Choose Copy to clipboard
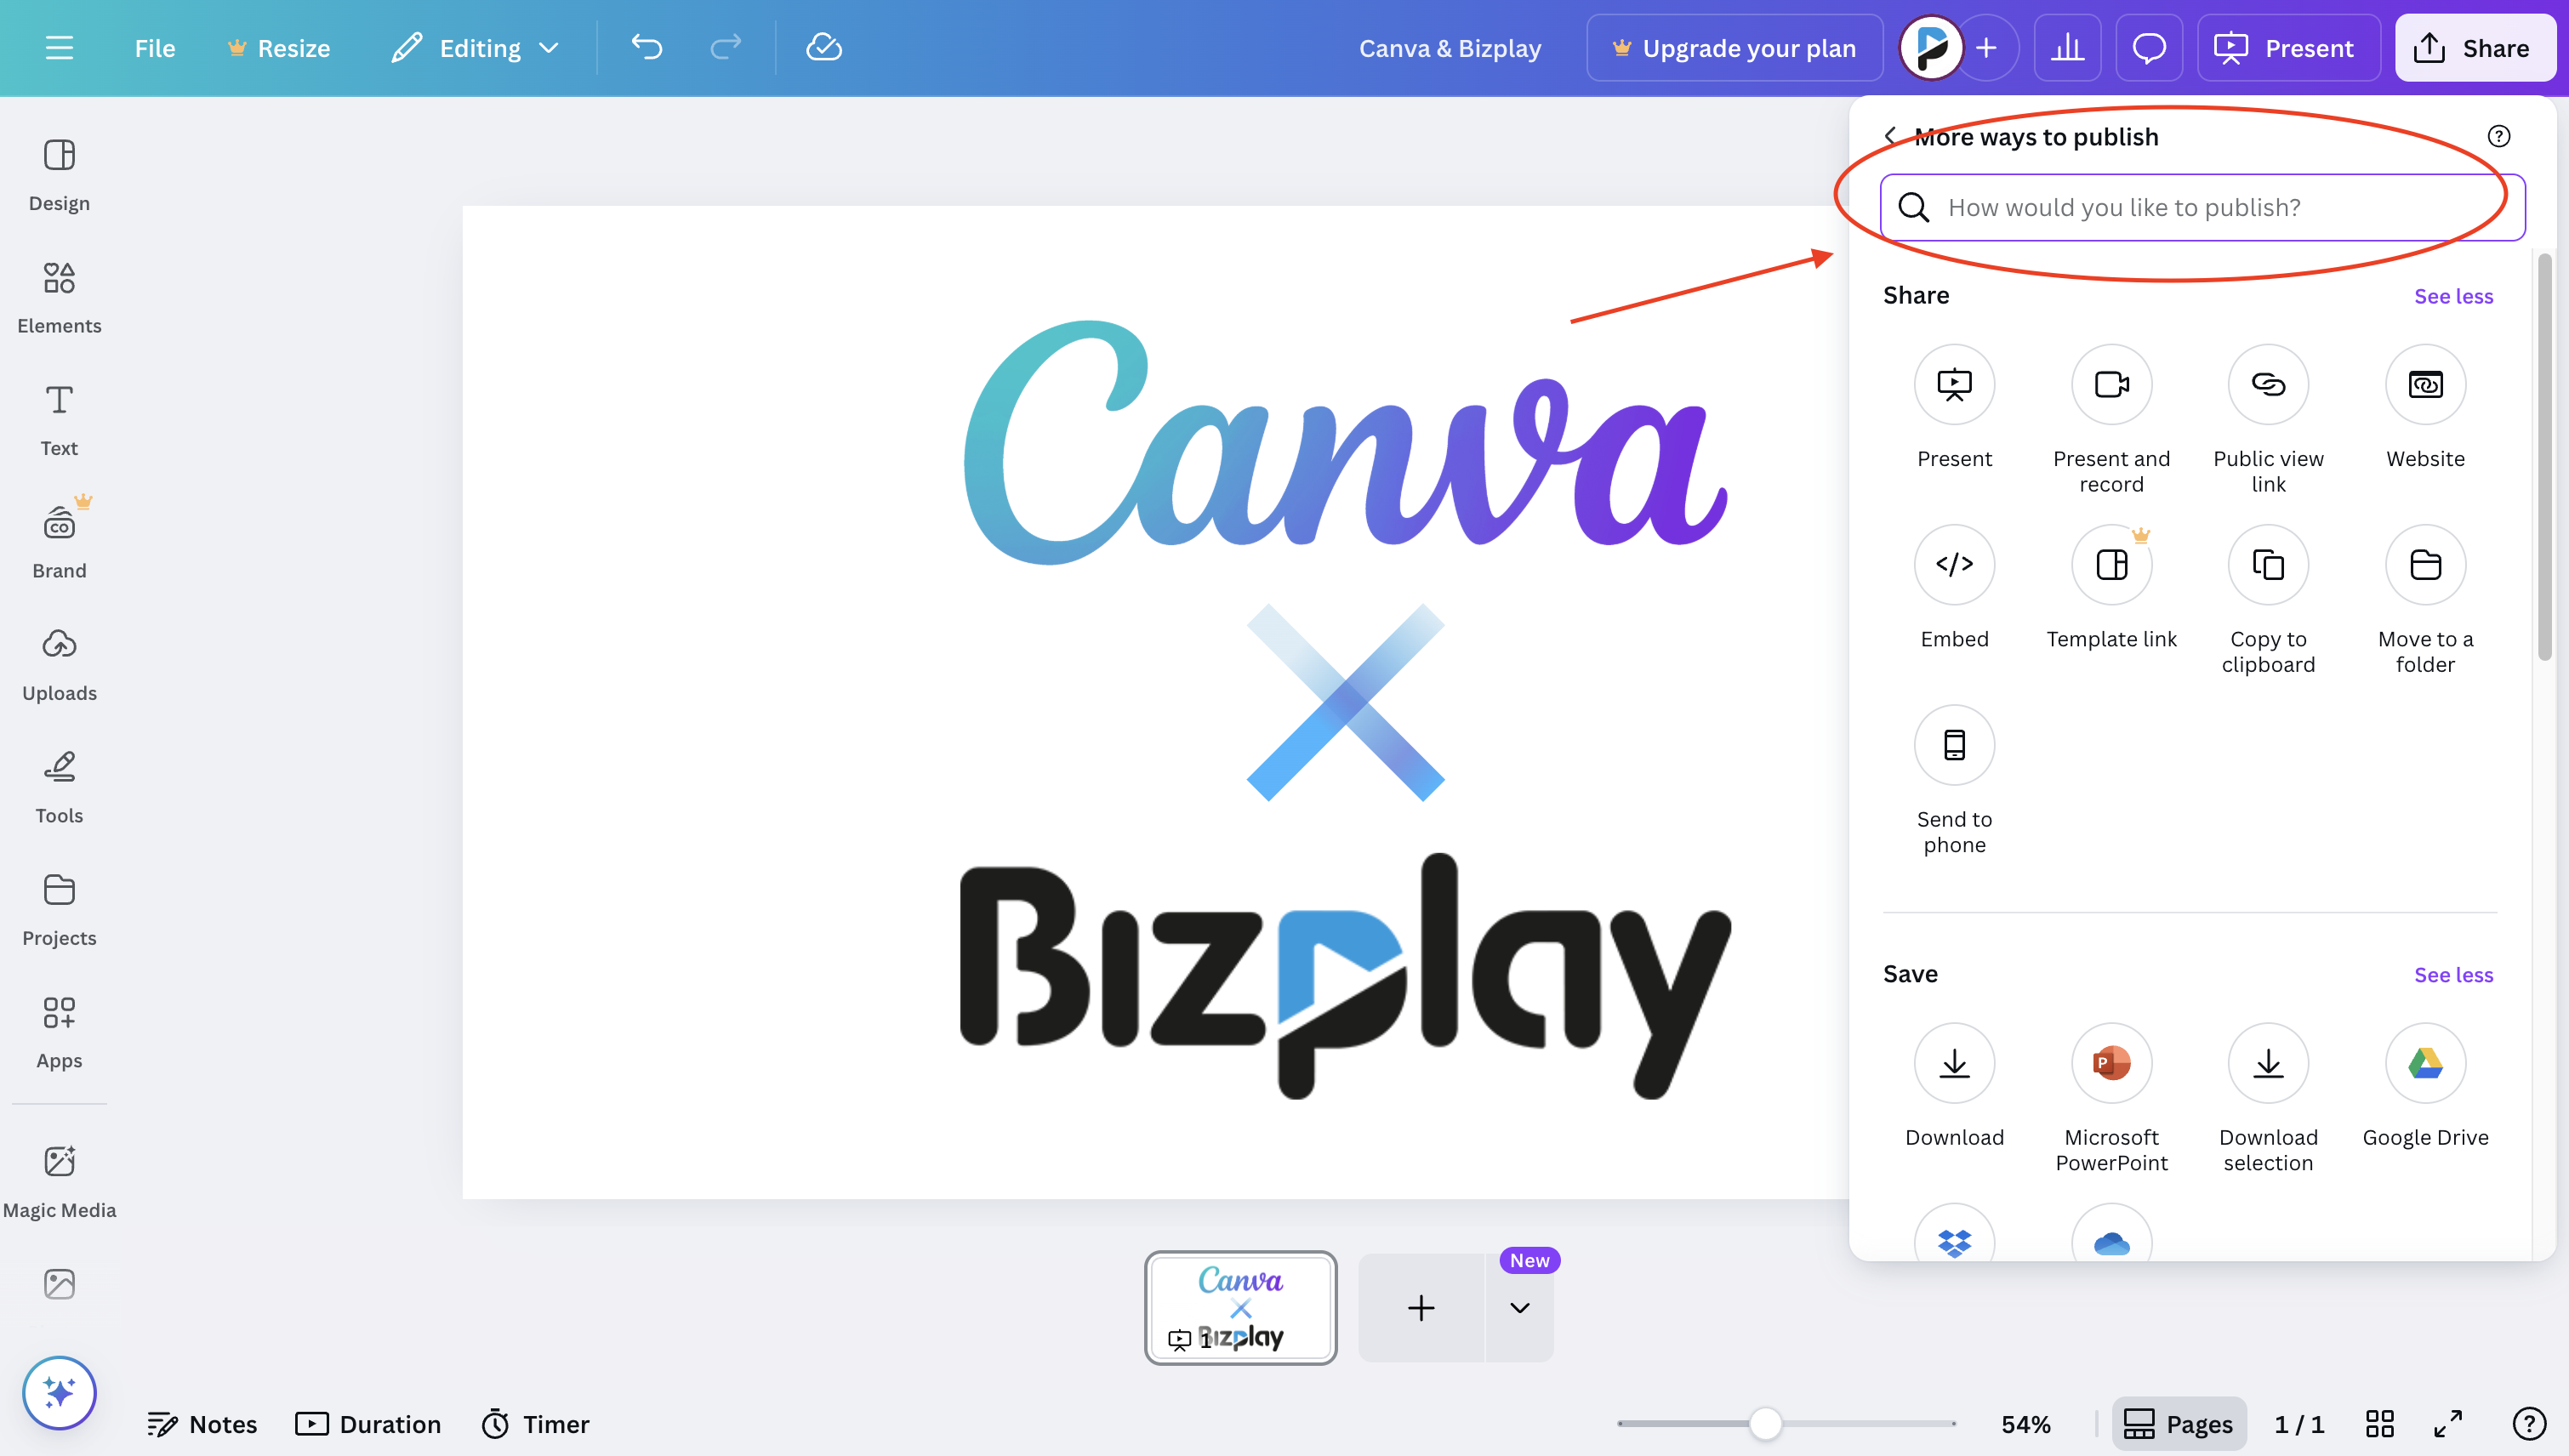This screenshot has height=1456, width=2569. click(2268, 600)
